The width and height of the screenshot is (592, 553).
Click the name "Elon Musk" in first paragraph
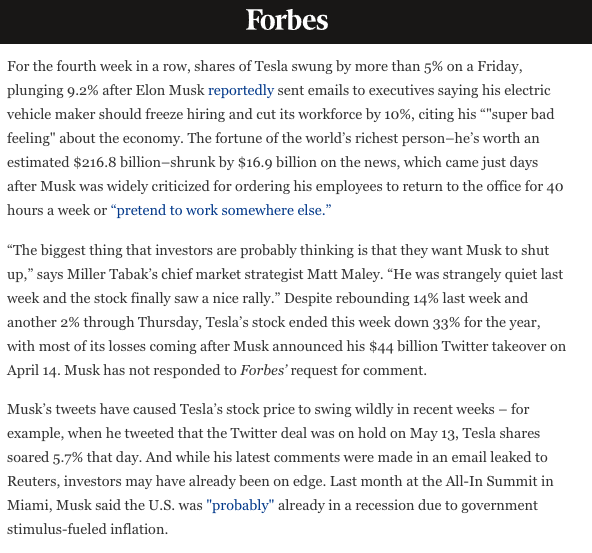point(170,91)
